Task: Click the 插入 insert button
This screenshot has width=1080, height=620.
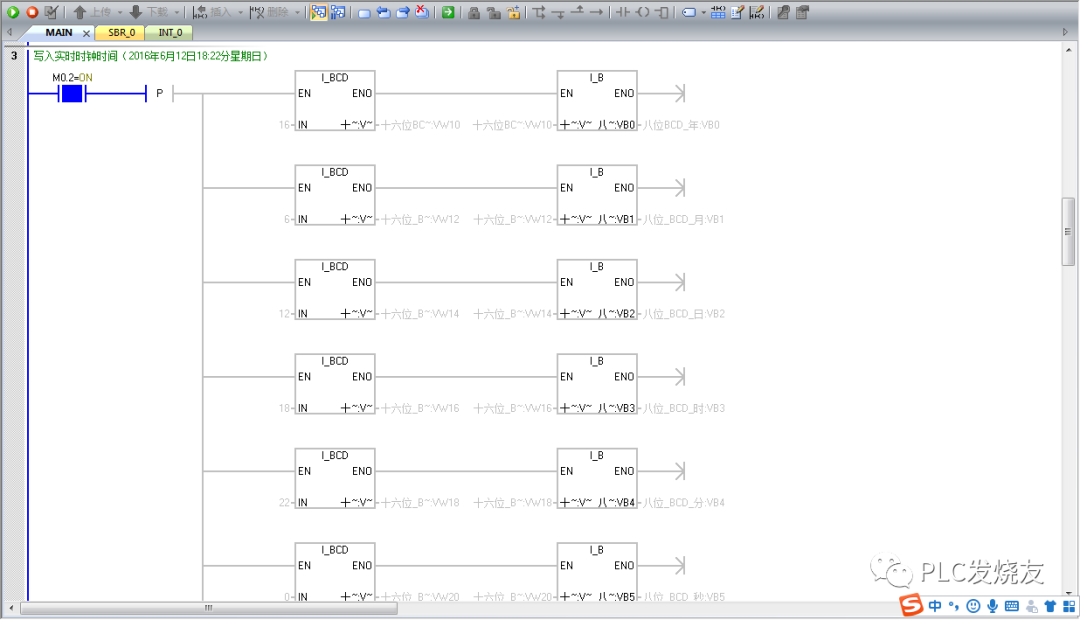Action: point(212,12)
